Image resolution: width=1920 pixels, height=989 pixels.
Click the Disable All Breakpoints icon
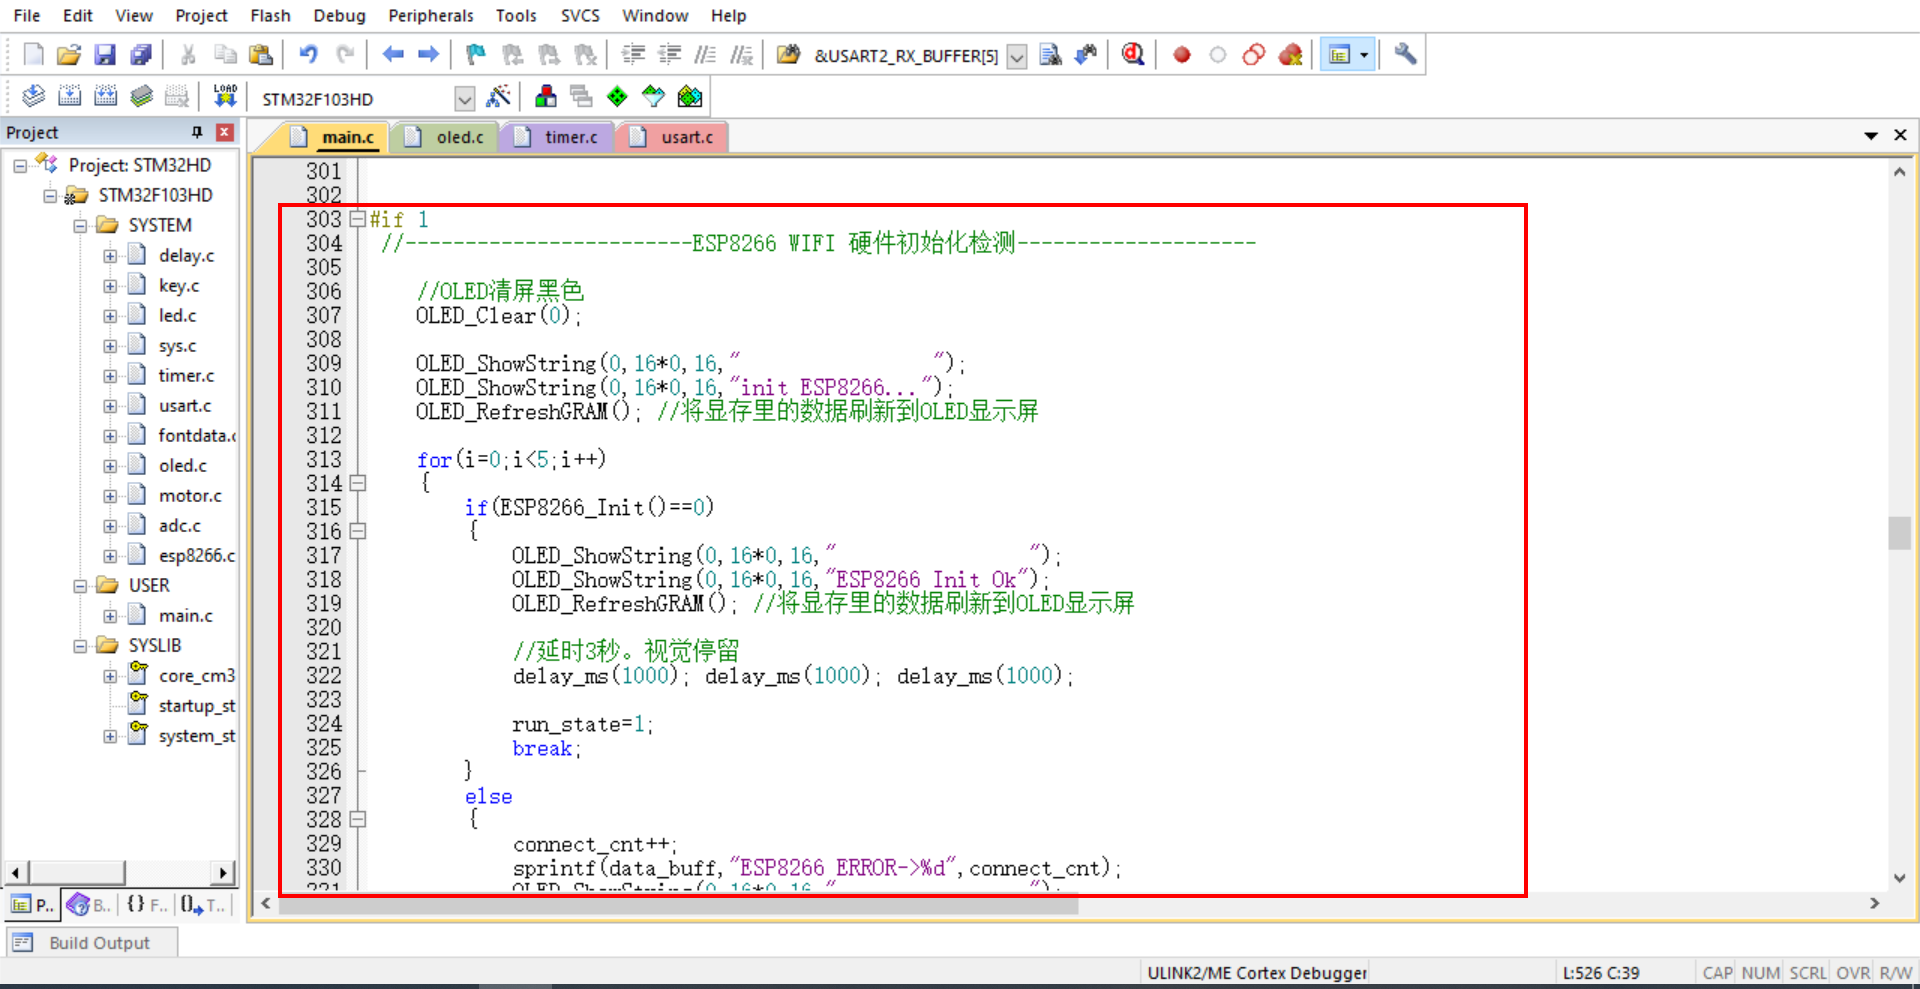click(1254, 54)
